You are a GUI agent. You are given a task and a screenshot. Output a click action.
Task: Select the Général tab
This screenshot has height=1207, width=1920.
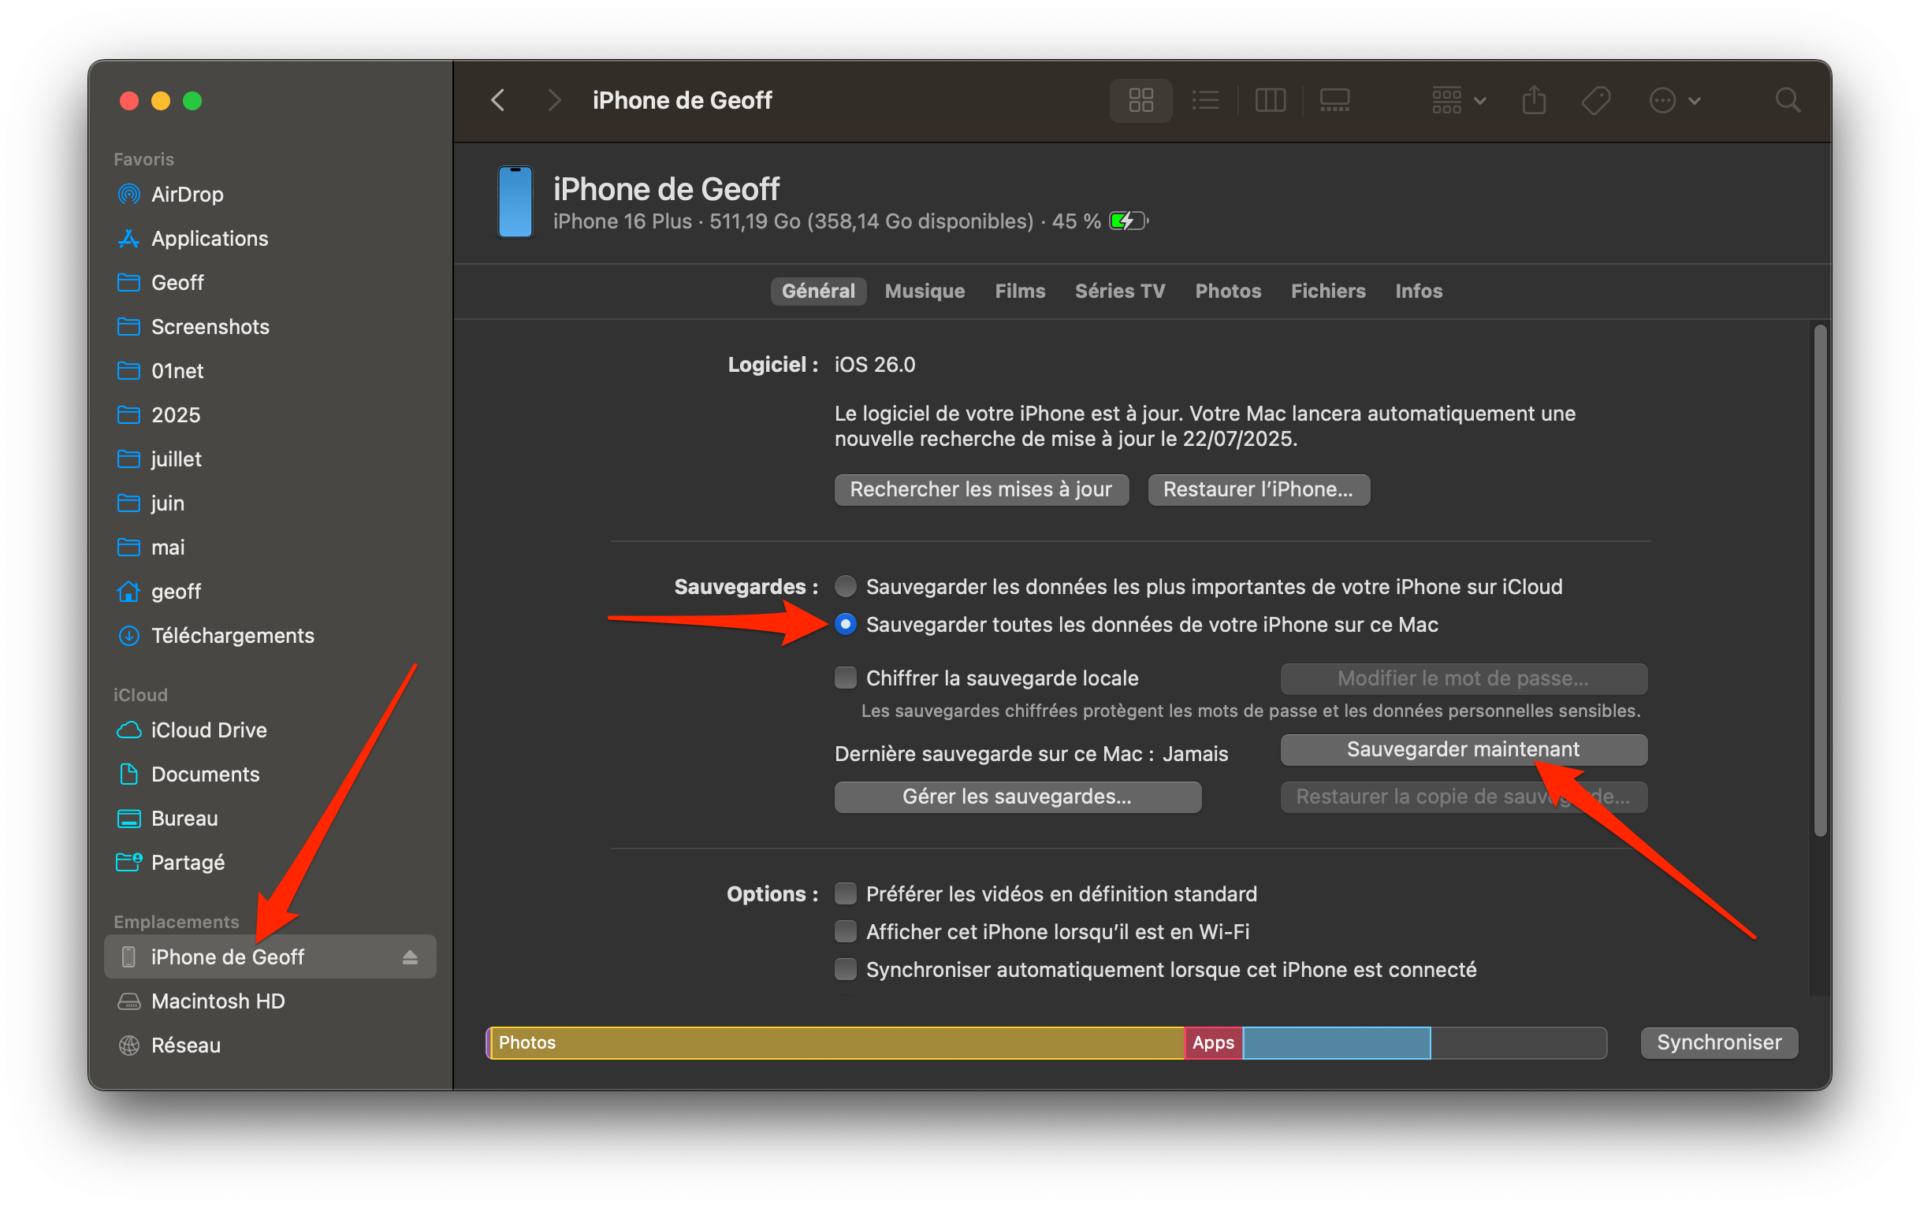coord(818,291)
